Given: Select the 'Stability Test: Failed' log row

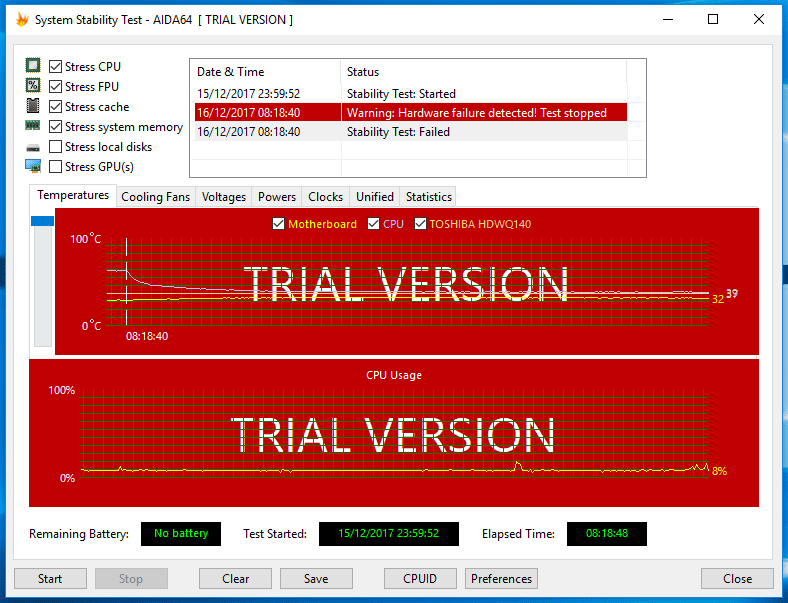Looking at the screenshot, I should (x=411, y=132).
